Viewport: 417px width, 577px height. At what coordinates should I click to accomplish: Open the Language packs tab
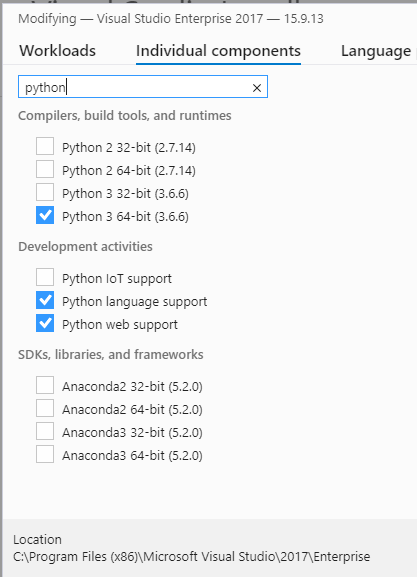click(x=378, y=51)
